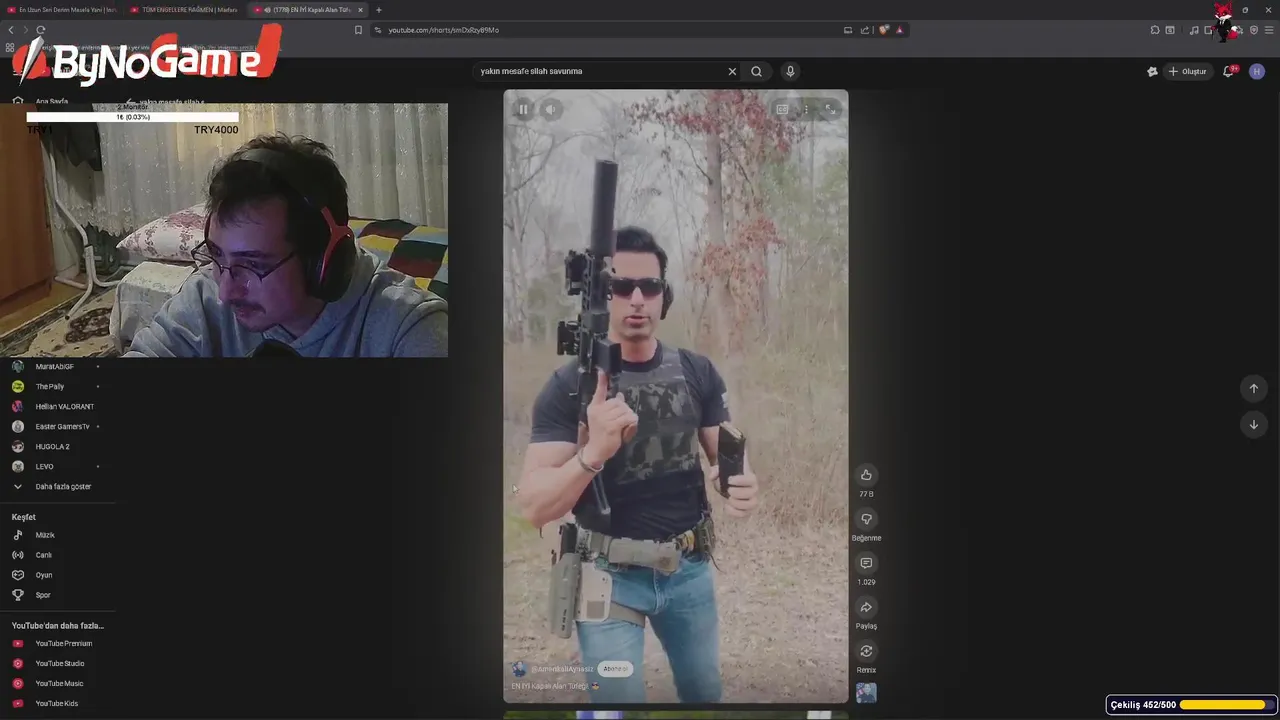Subscribe with the Abone ol button
Viewport: 1280px width, 720px height.
(x=615, y=668)
